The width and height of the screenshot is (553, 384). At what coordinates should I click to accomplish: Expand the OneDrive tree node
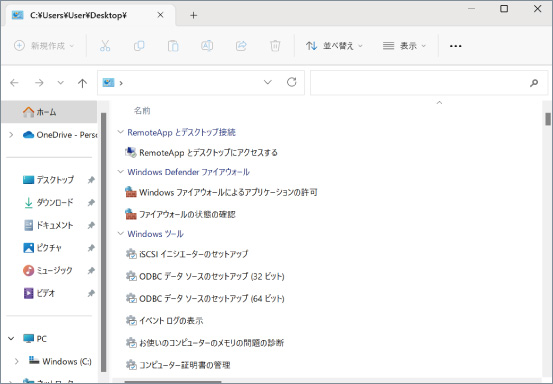coord(11,135)
